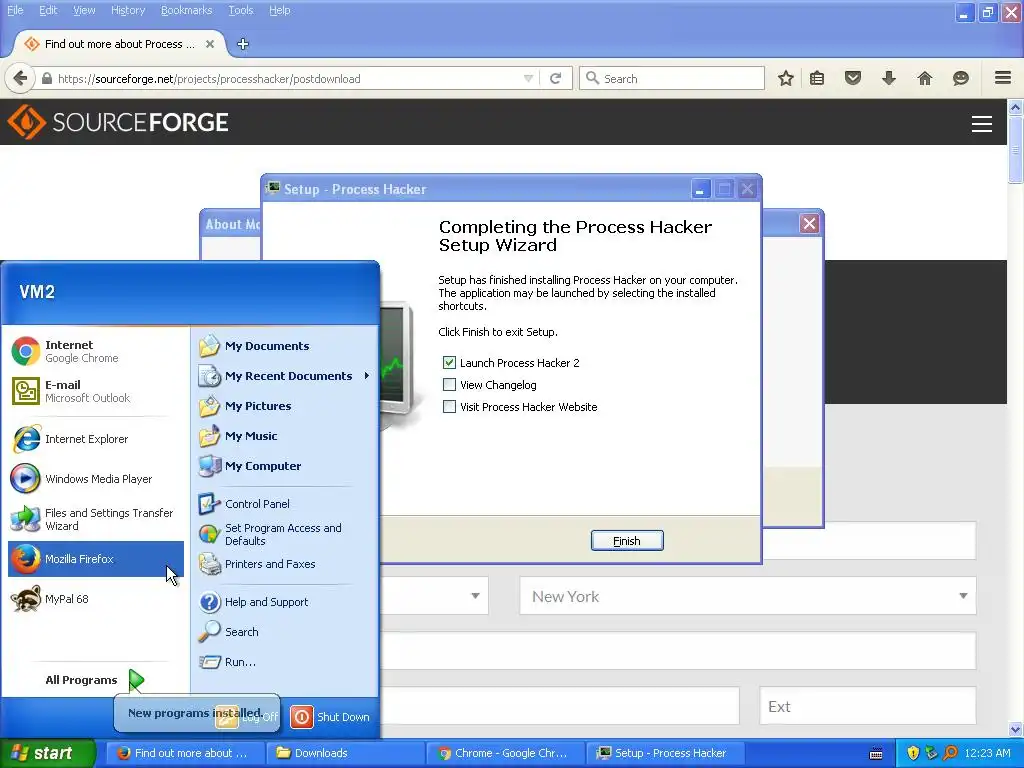Click the chat smiley icon in toolbar

[961, 78]
